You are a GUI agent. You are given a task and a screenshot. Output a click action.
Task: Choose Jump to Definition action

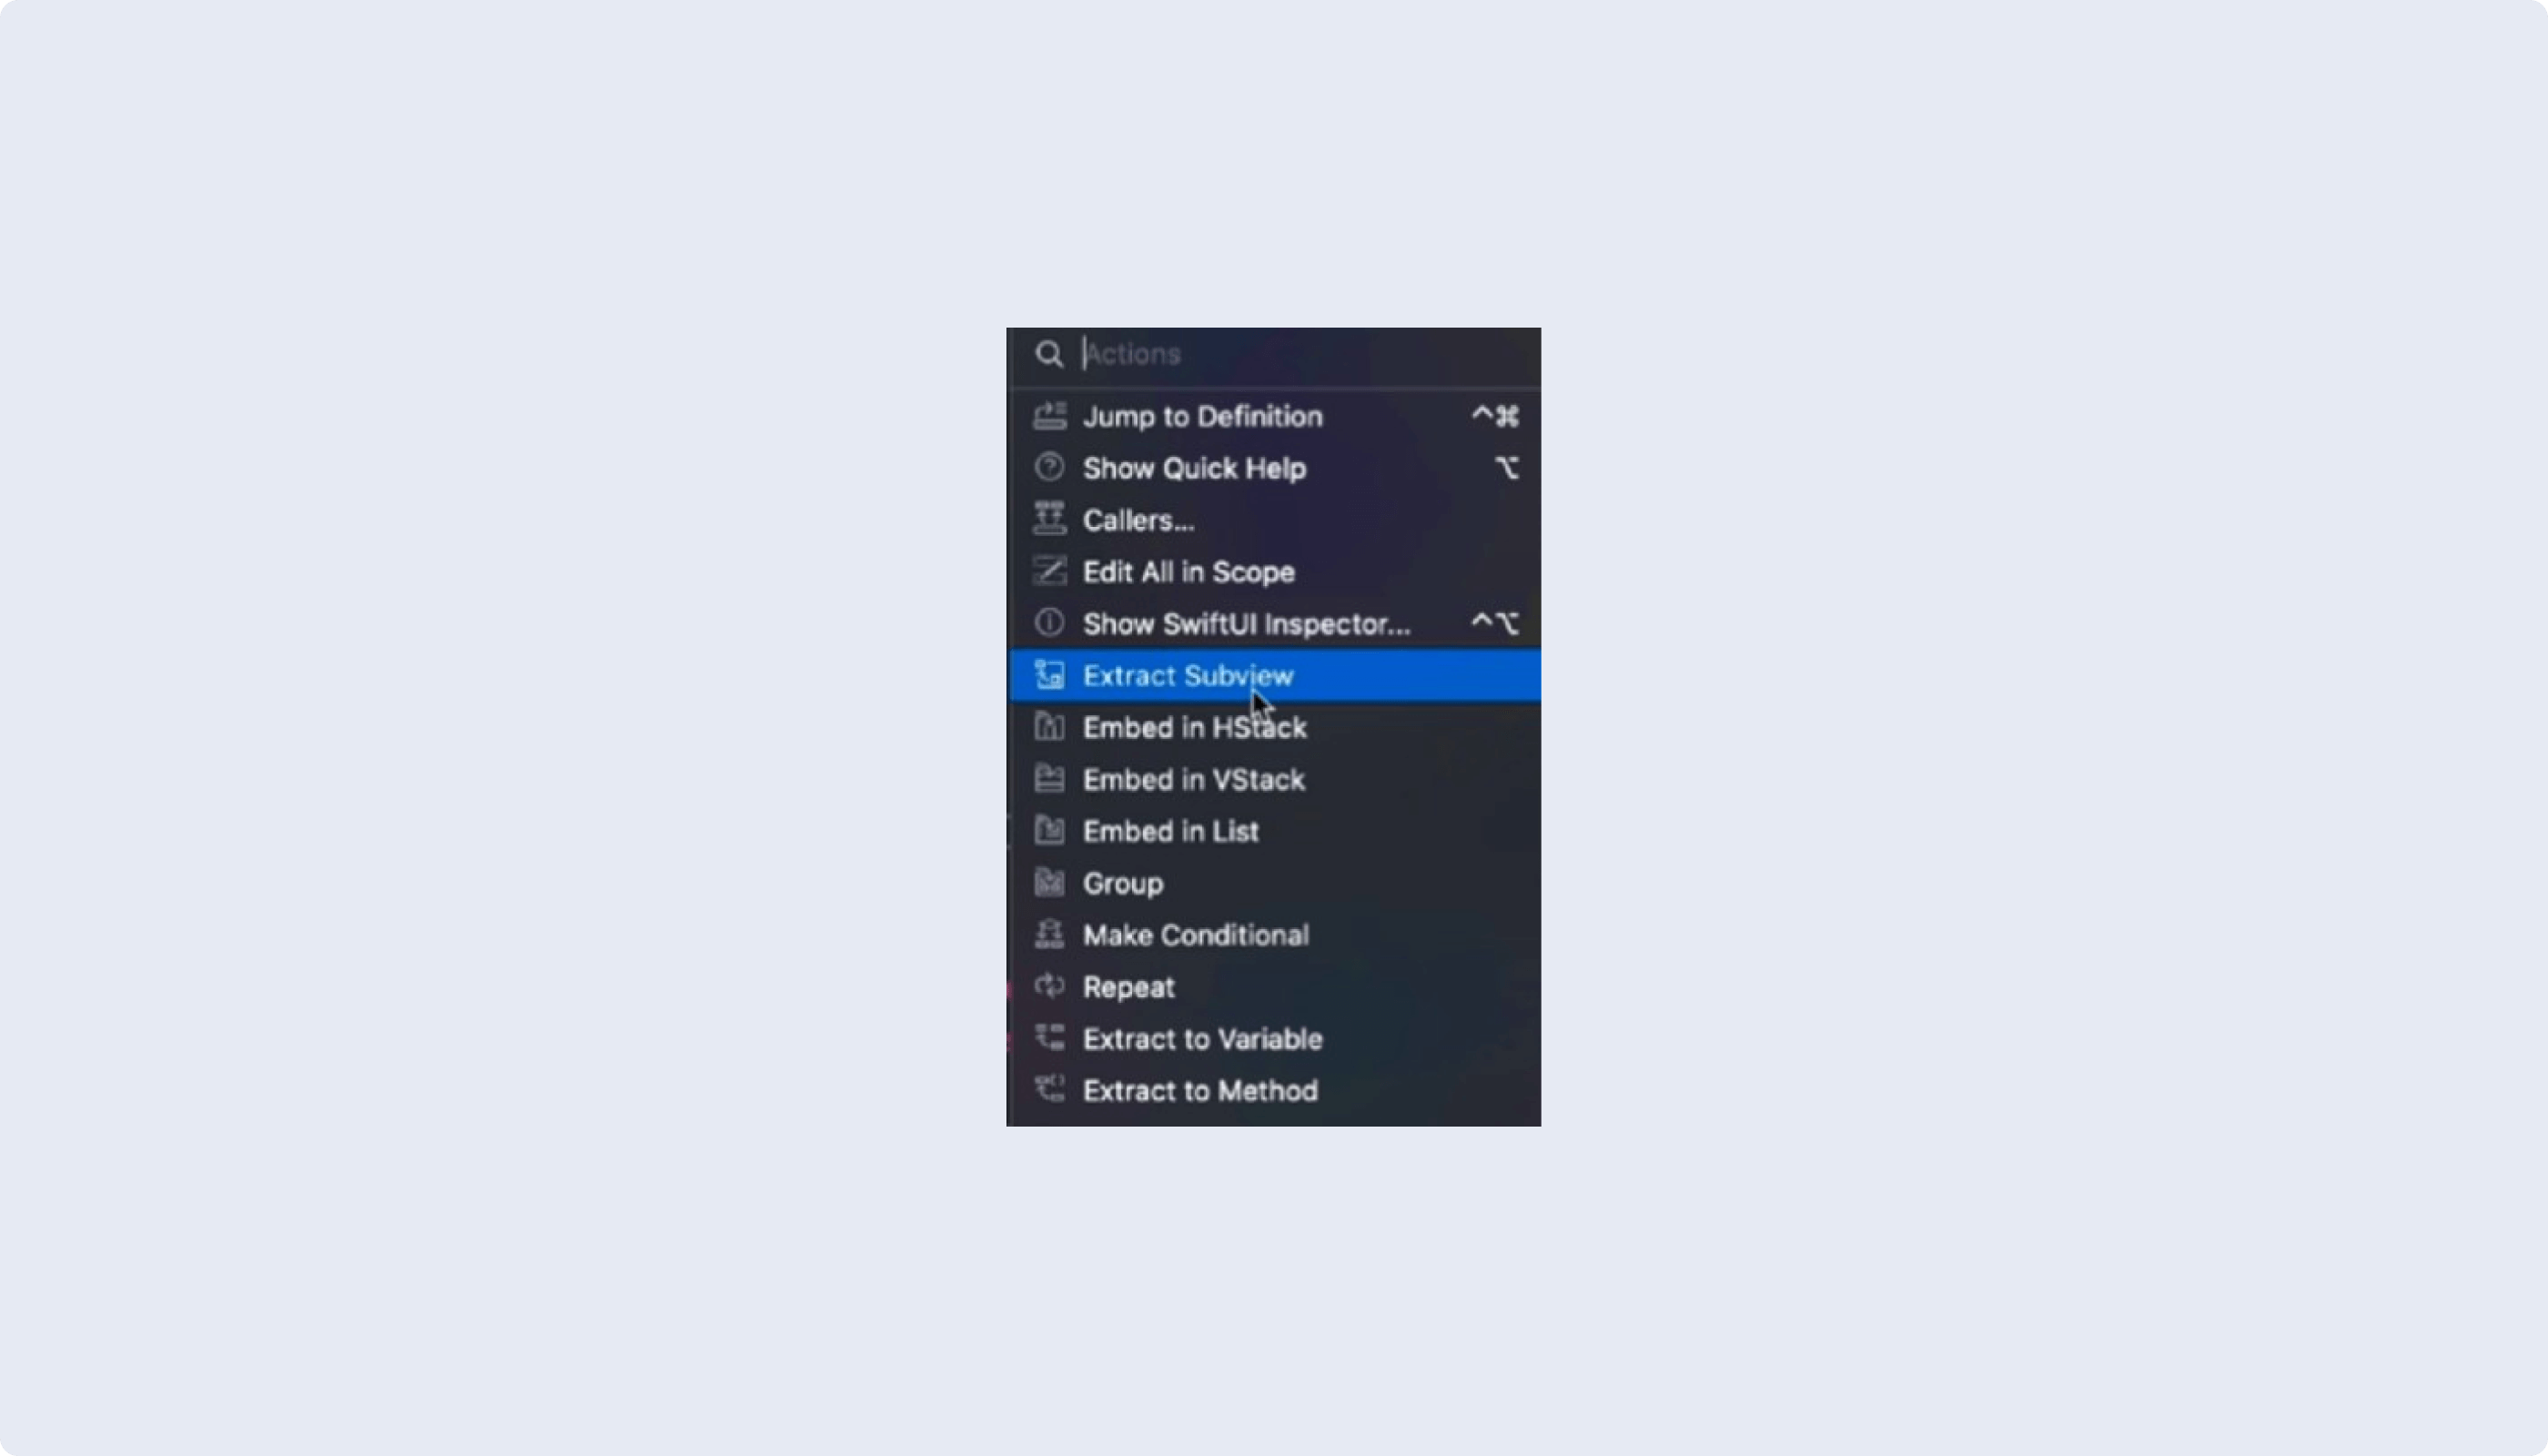click(x=1274, y=416)
